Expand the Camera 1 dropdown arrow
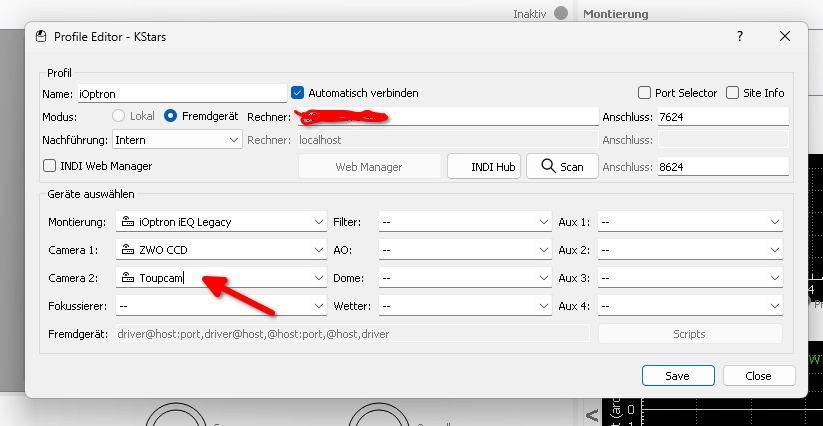 (x=319, y=250)
